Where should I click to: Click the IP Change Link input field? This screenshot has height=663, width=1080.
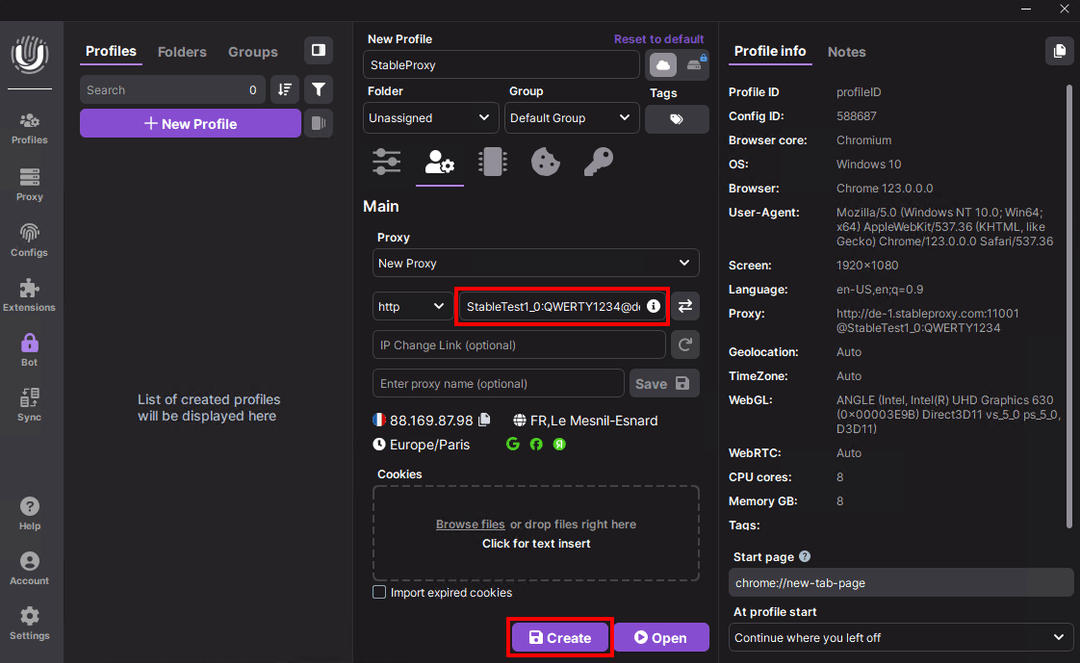(x=518, y=345)
